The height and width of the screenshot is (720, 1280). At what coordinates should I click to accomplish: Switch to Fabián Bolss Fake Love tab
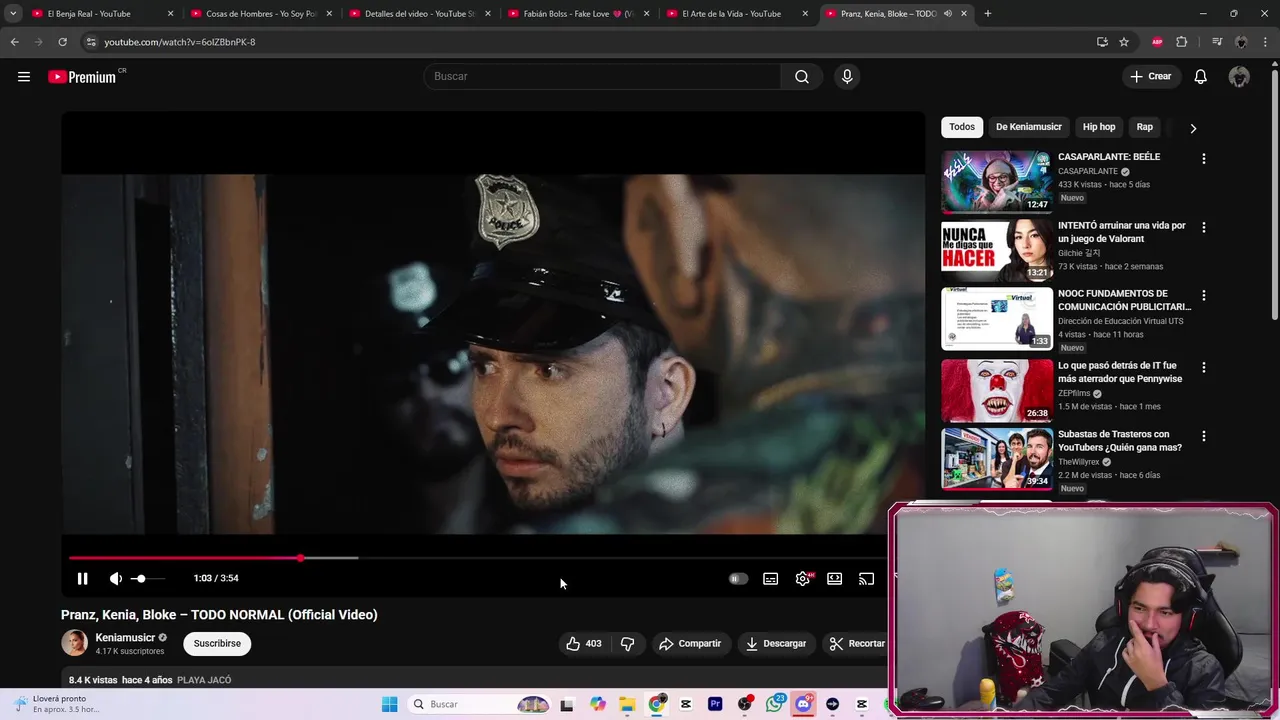pos(579,14)
